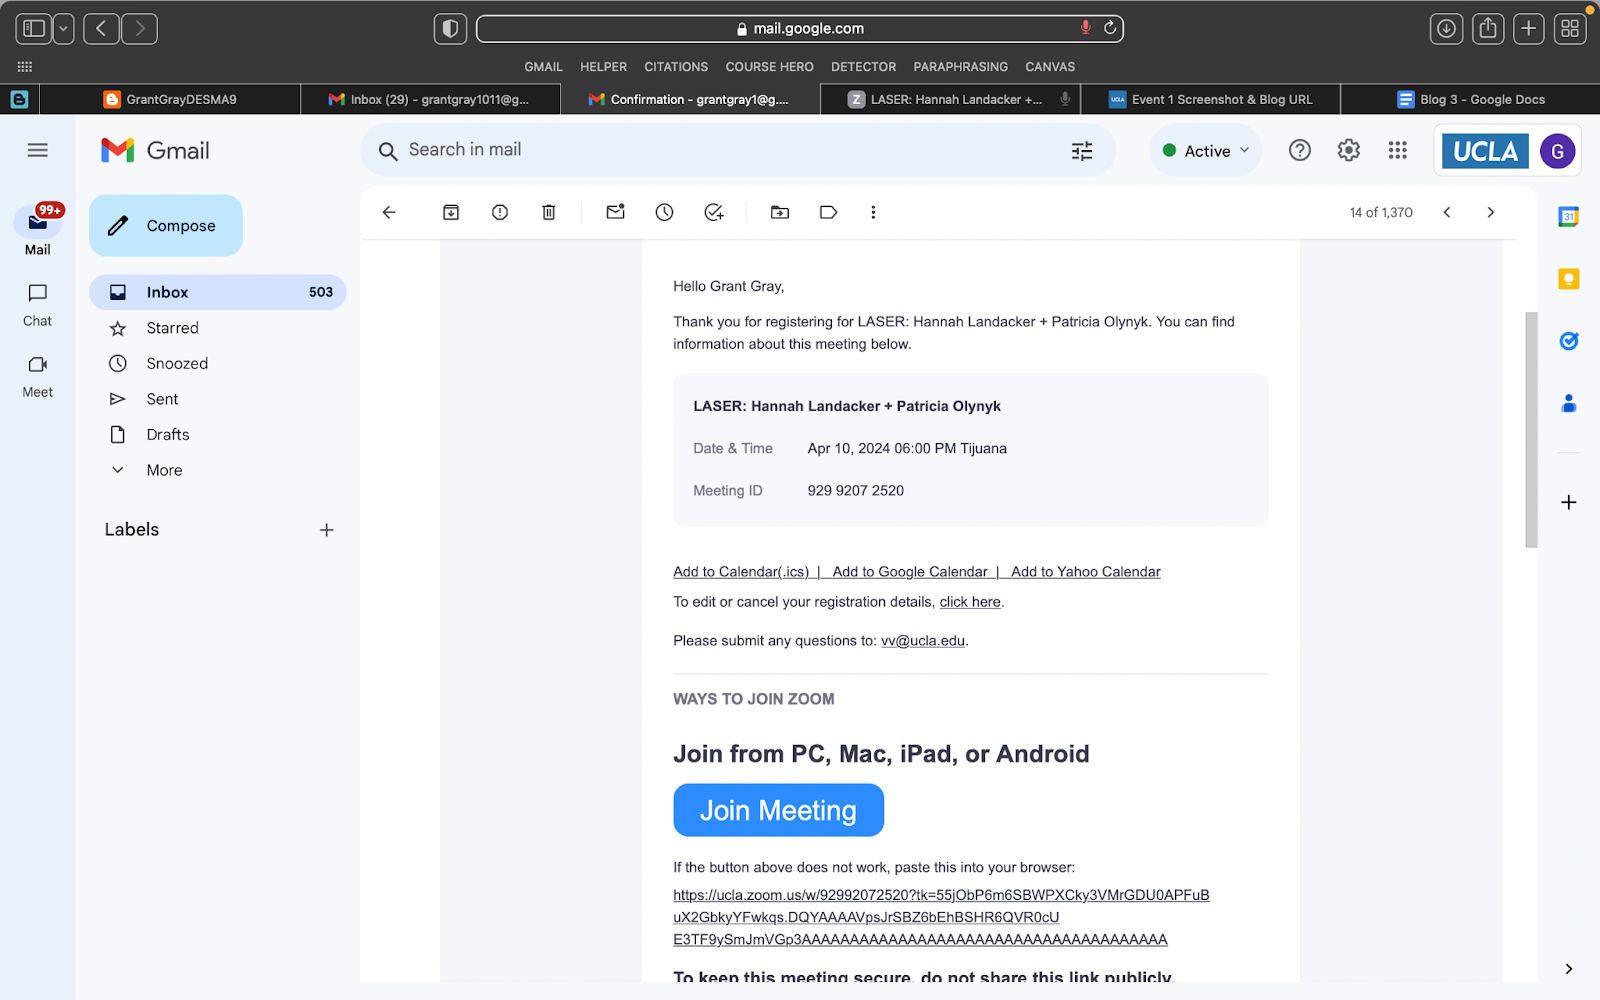This screenshot has height=1000, width=1600.
Task: Open Google account avatar G
Action: (1557, 151)
